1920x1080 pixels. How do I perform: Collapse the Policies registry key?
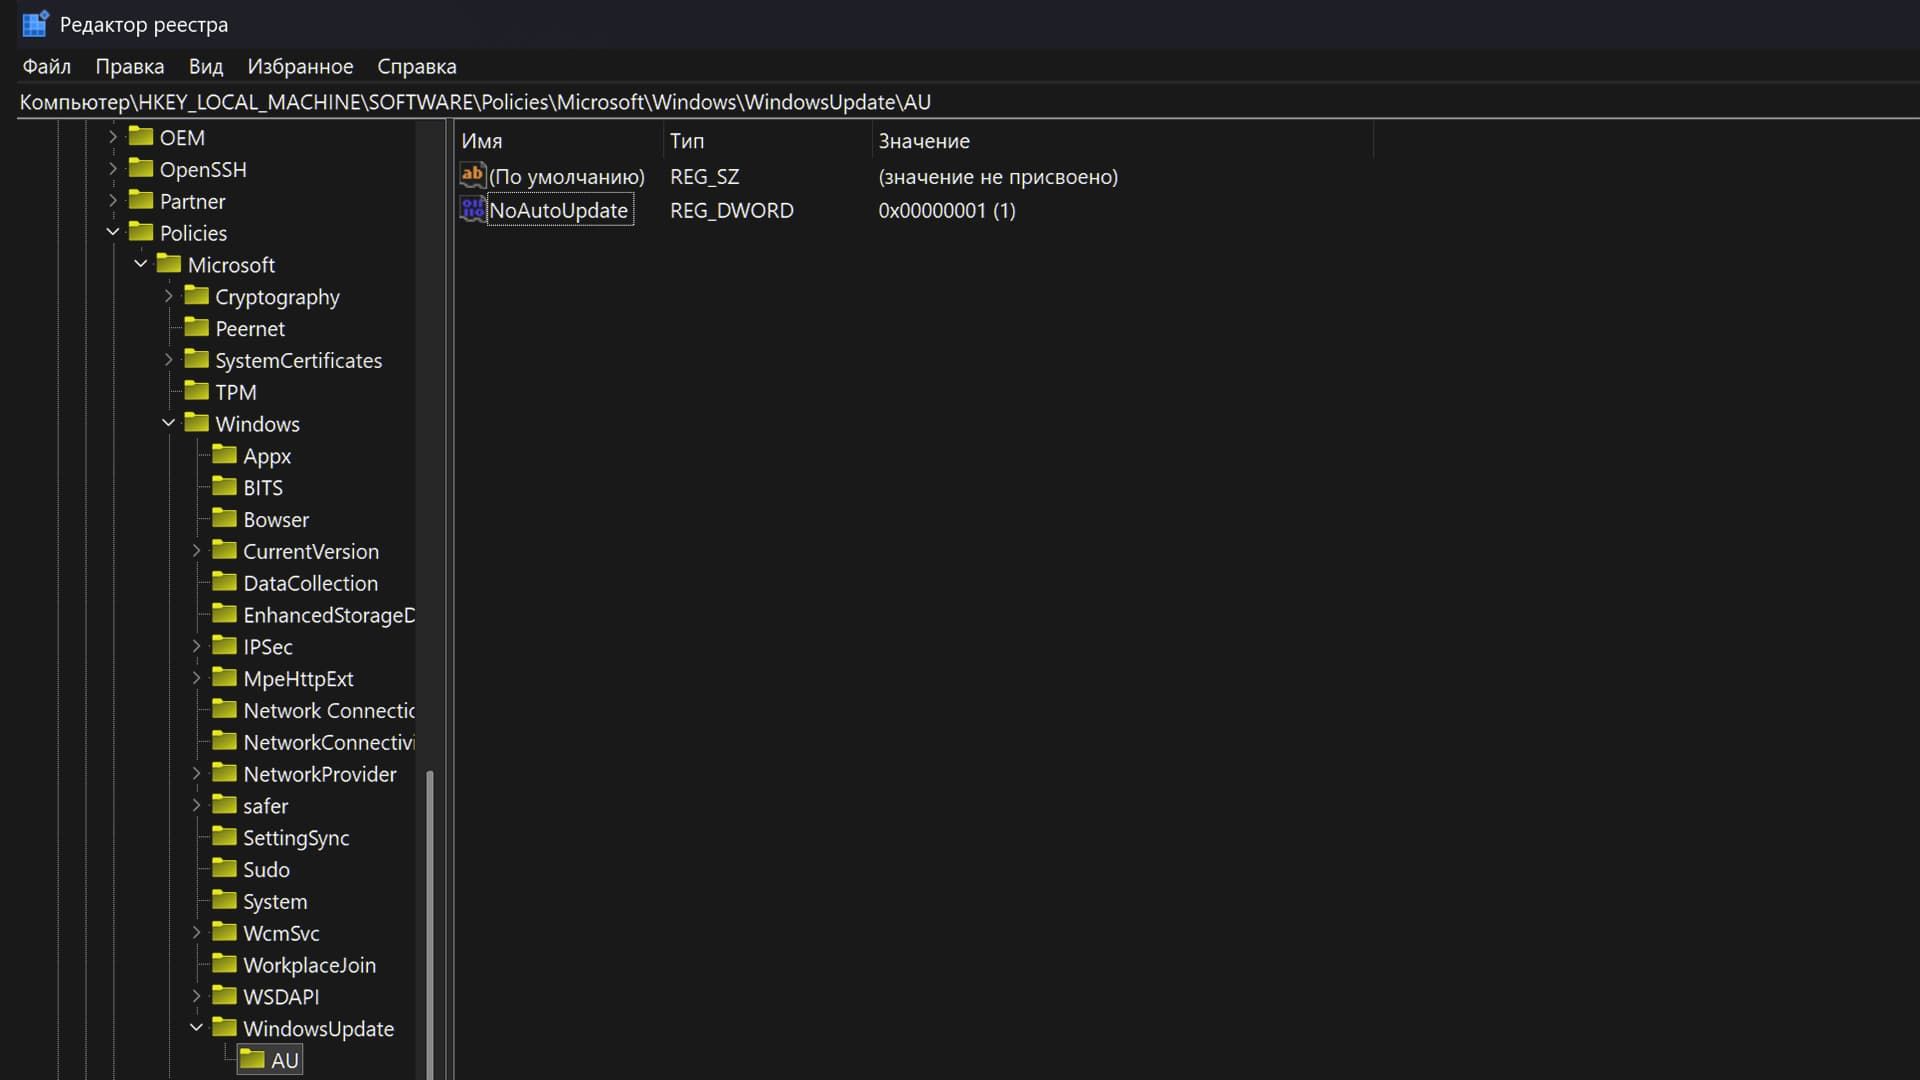(113, 232)
